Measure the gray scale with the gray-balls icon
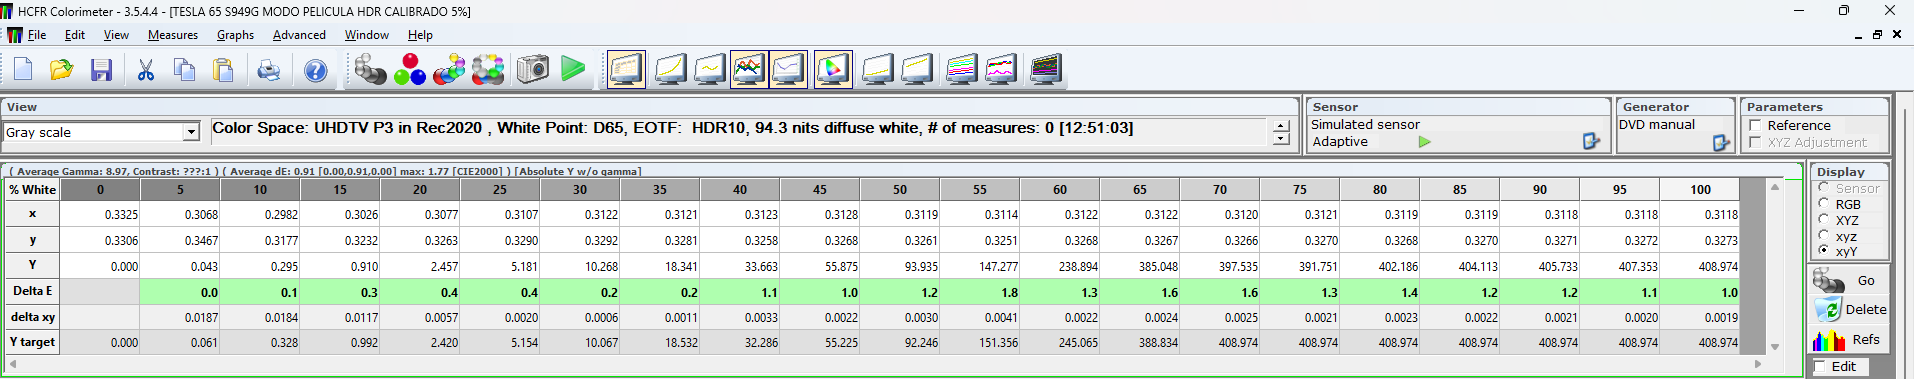The width and height of the screenshot is (1914, 379). point(370,70)
